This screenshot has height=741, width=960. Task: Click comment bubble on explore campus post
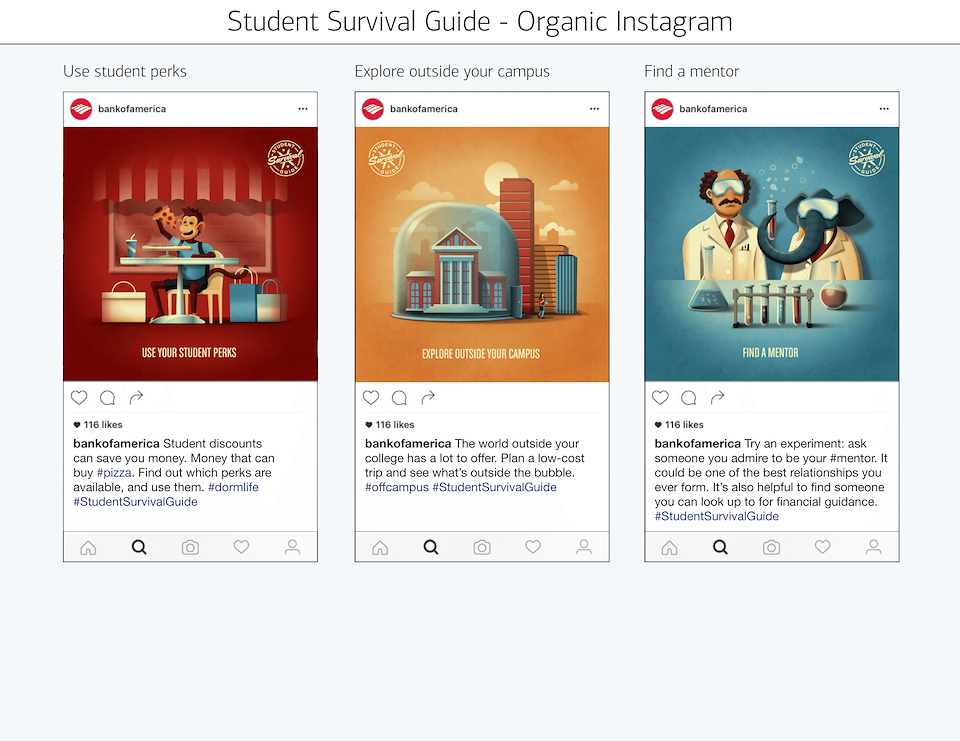[x=399, y=398]
